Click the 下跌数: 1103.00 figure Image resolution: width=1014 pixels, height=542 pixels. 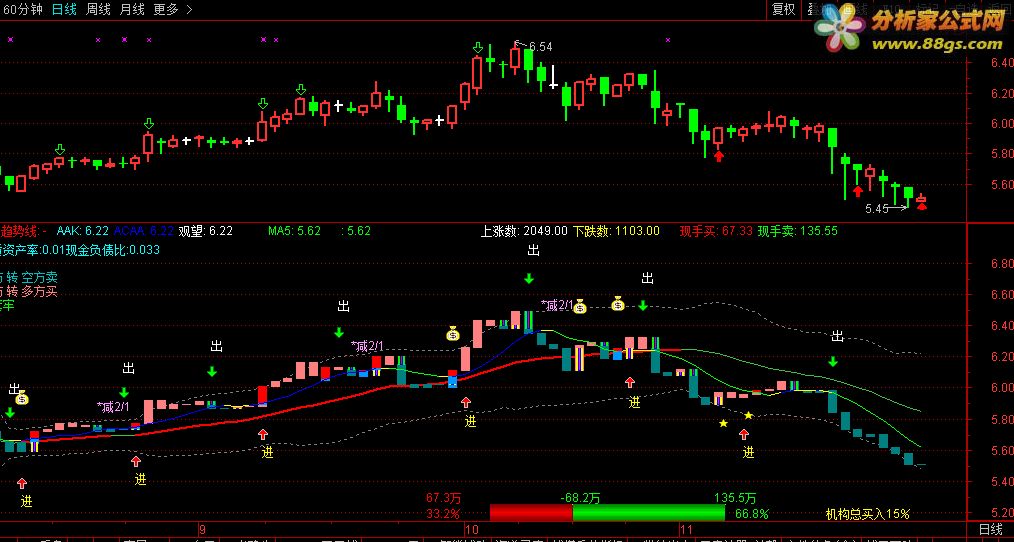tap(616, 231)
